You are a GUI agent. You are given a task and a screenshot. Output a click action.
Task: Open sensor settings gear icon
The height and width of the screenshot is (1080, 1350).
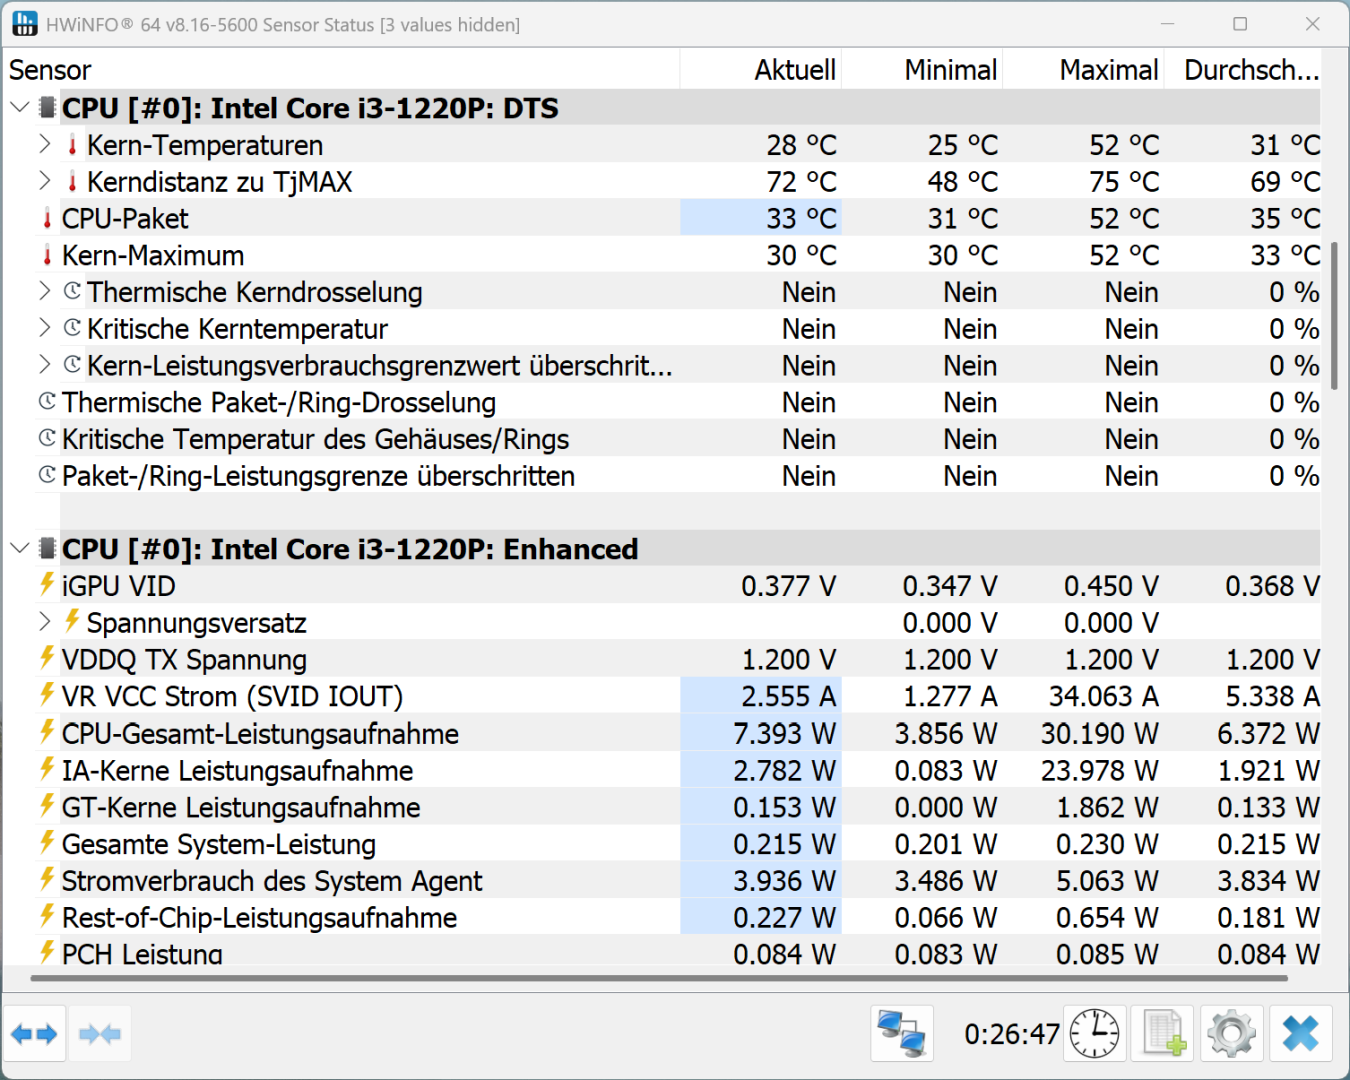coord(1231,1033)
